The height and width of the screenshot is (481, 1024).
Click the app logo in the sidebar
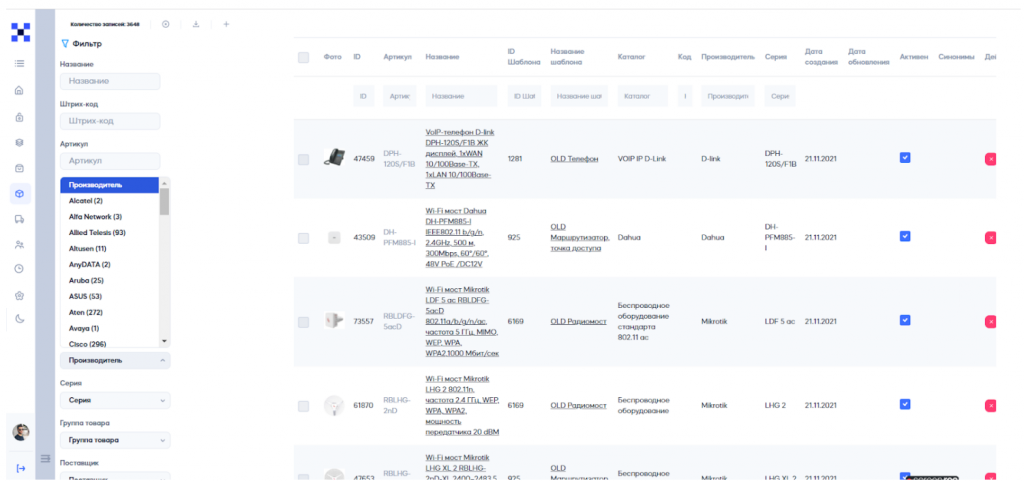pyautogui.click(x=20, y=32)
